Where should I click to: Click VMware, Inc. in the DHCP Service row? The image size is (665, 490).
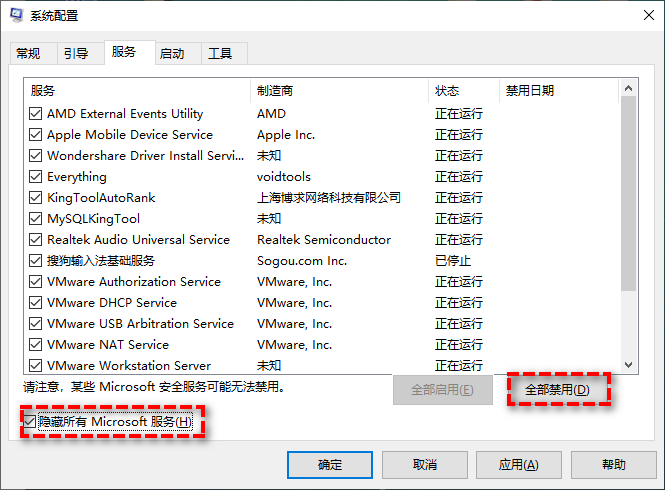(294, 303)
